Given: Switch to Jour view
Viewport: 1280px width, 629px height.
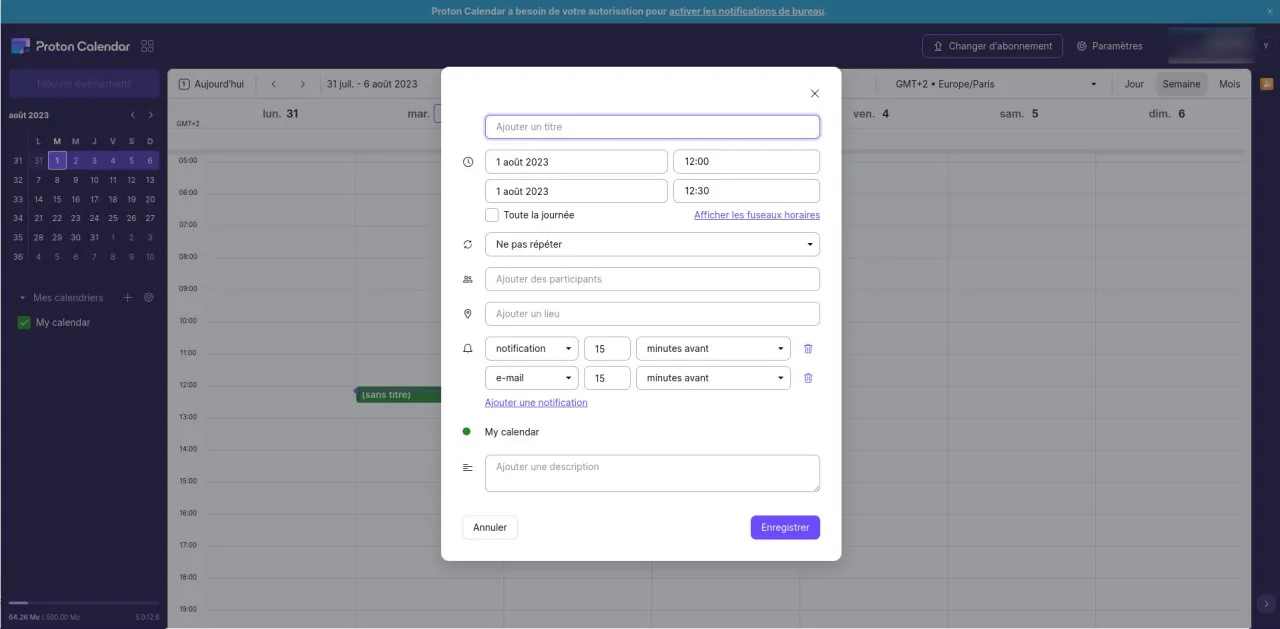Looking at the screenshot, I should pos(1134,84).
